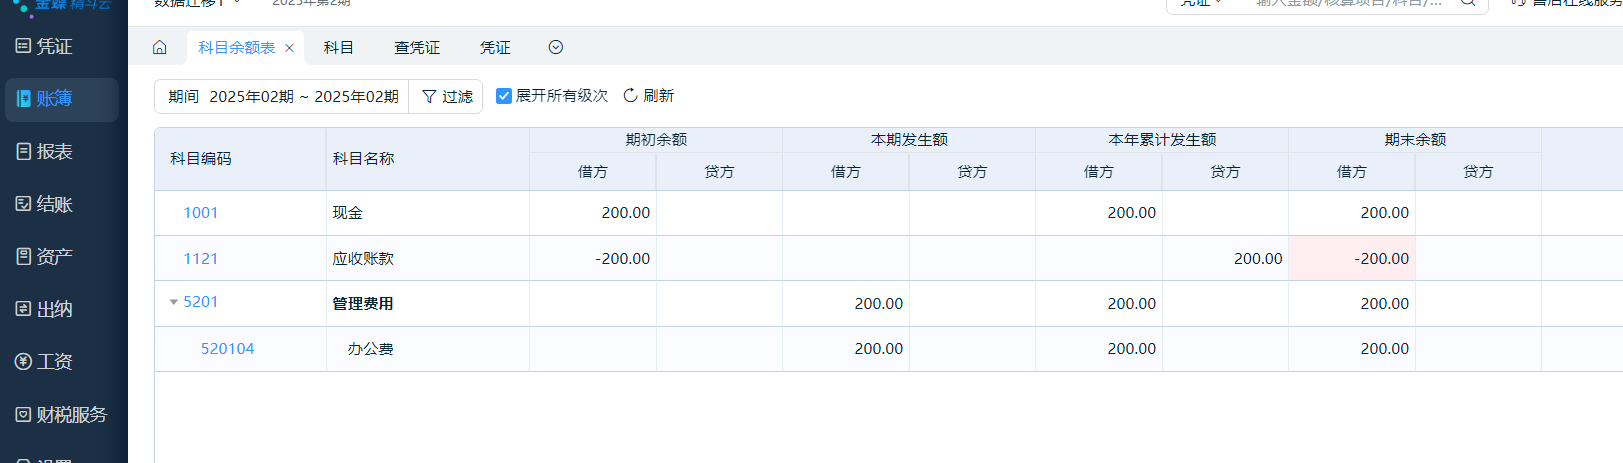Close the 科目余额表 tab
This screenshot has width=1623, height=463.
[x=289, y=48]
